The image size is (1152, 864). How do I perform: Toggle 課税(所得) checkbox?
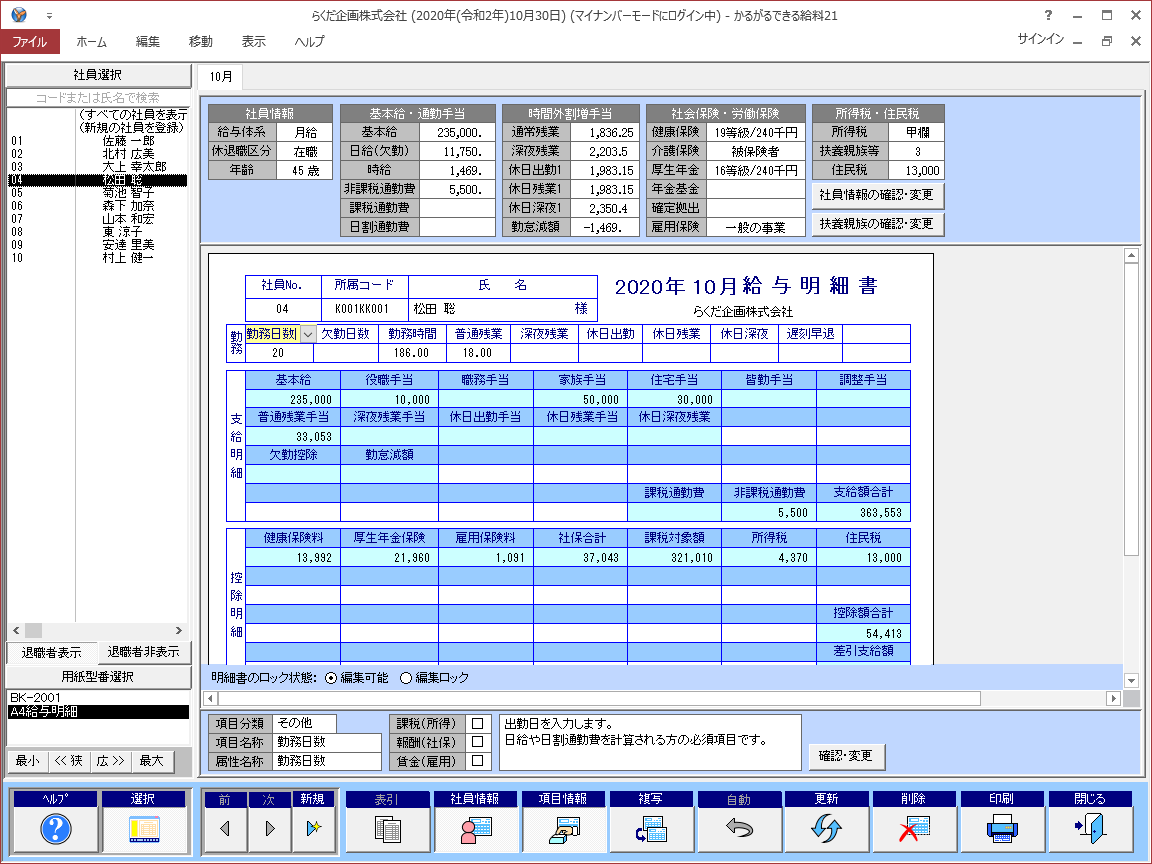pos(478,724)
